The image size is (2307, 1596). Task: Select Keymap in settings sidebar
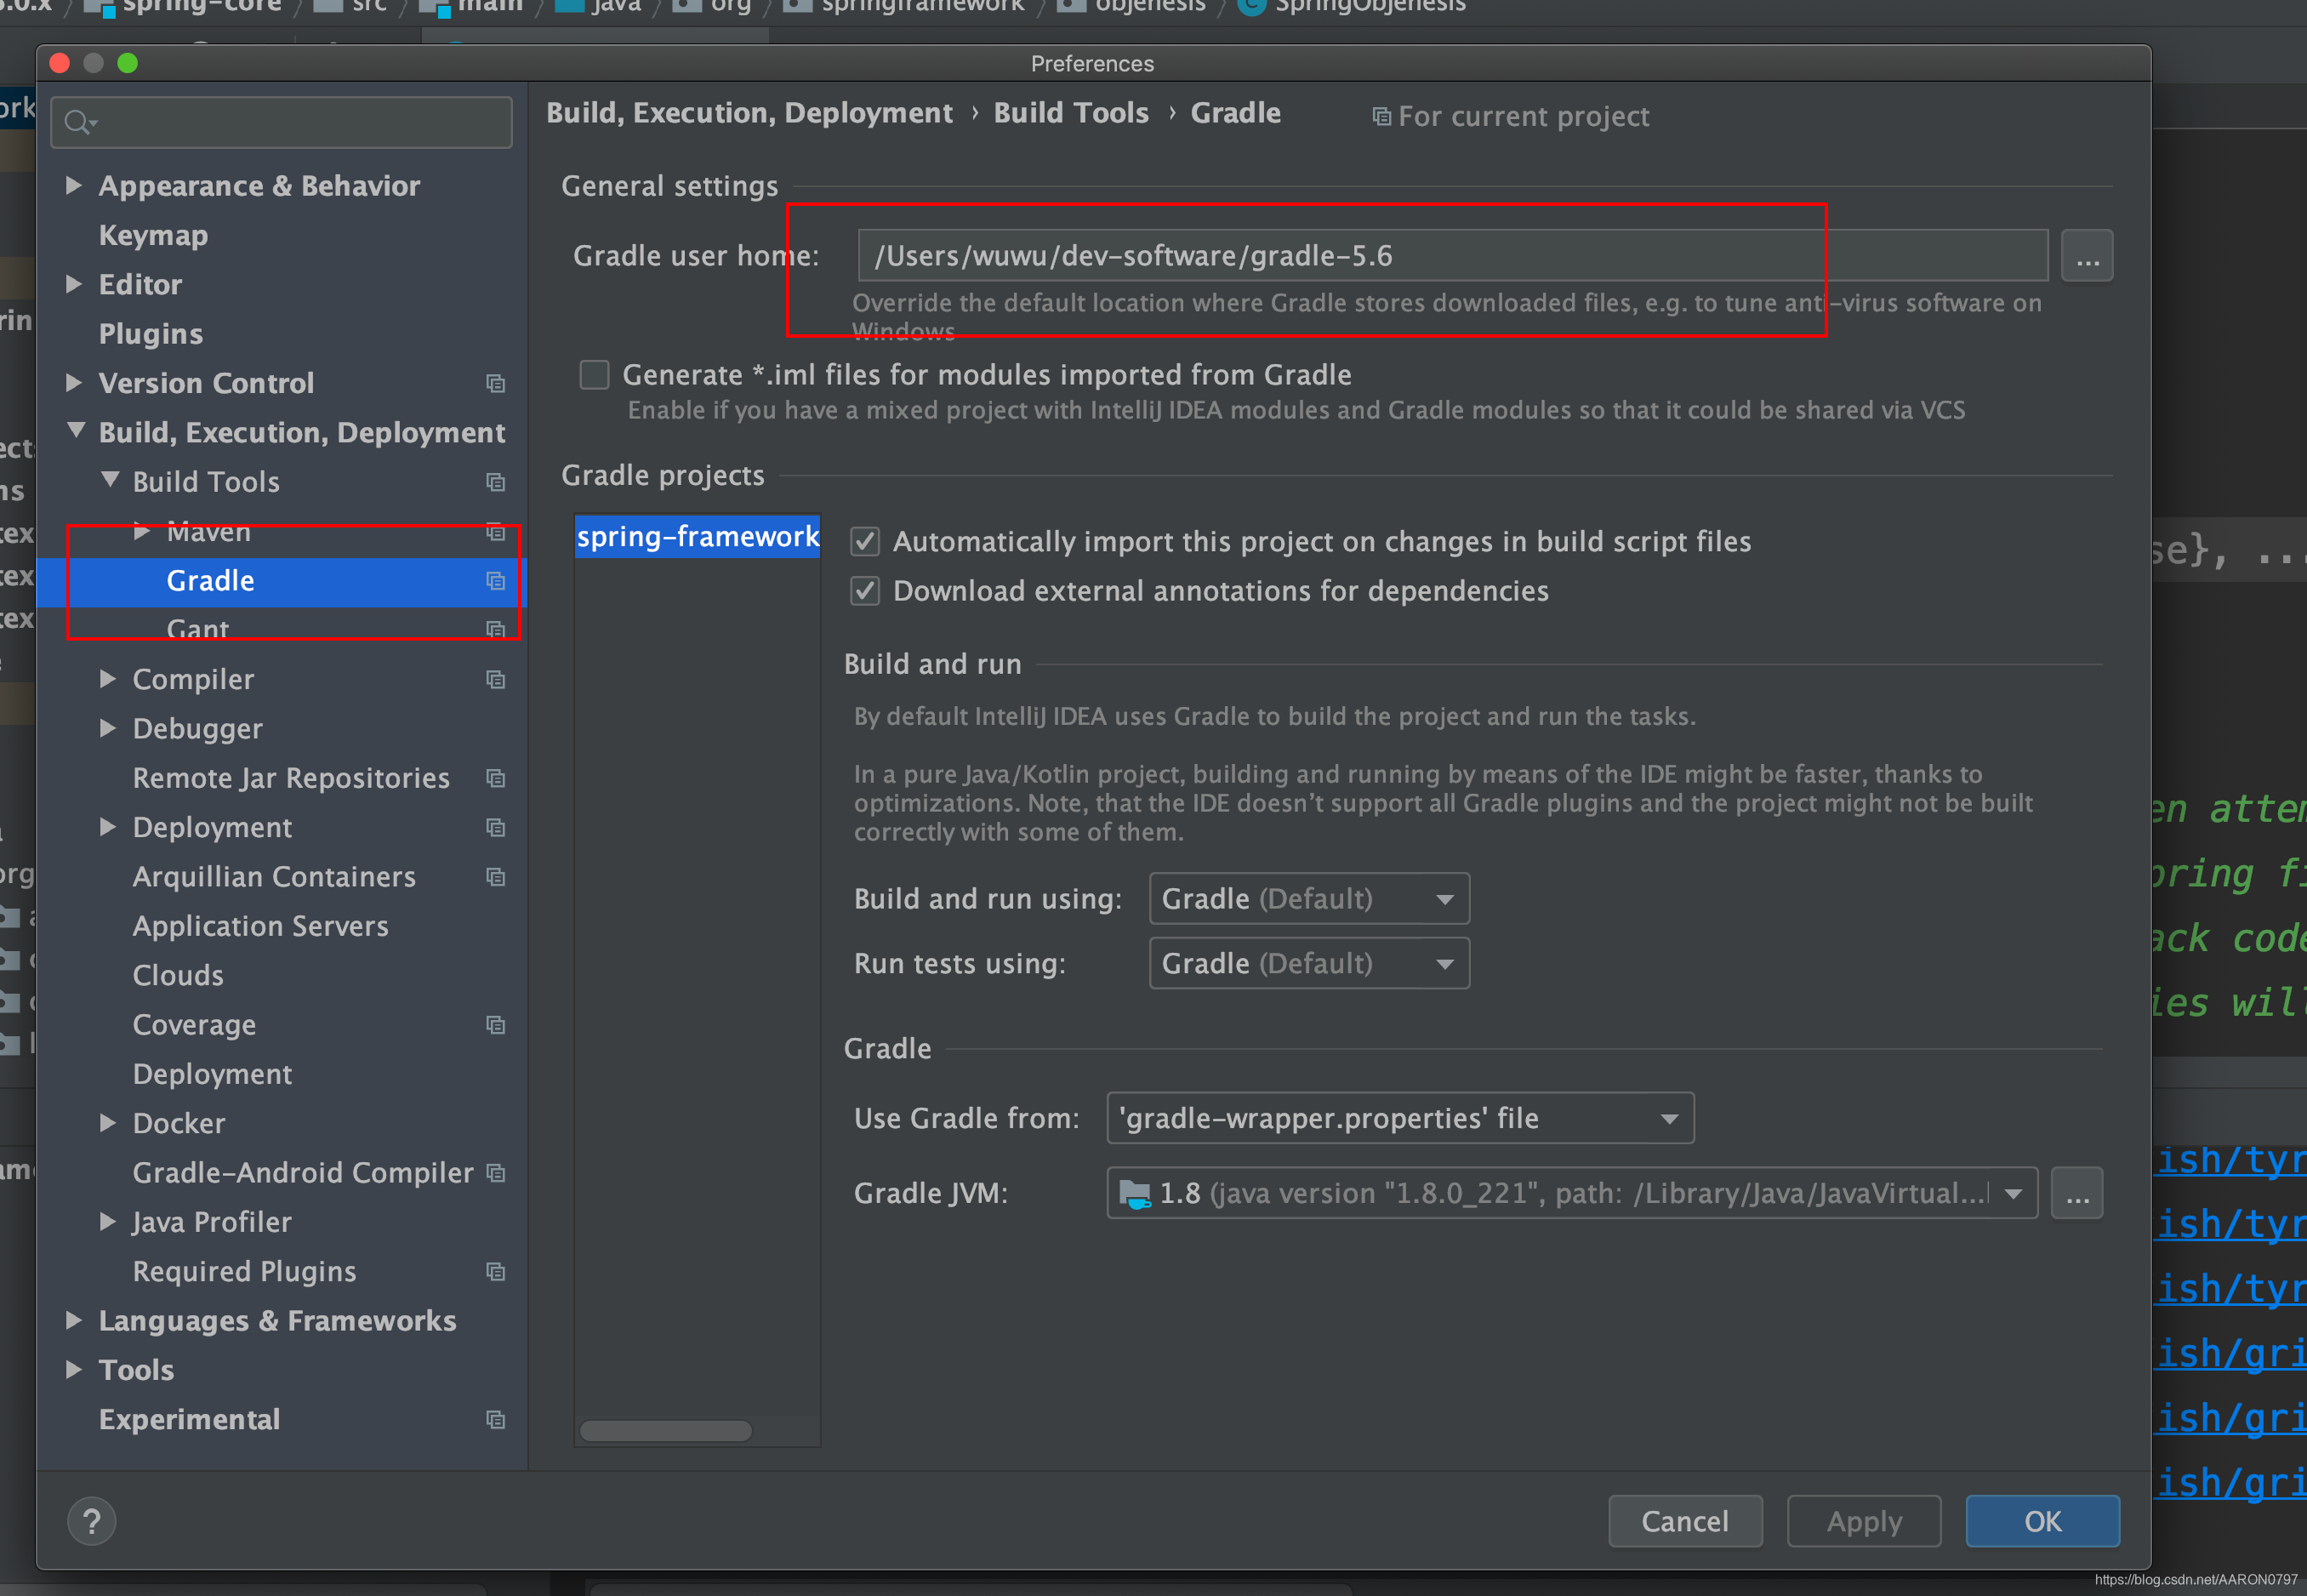[x=153, y=235]
